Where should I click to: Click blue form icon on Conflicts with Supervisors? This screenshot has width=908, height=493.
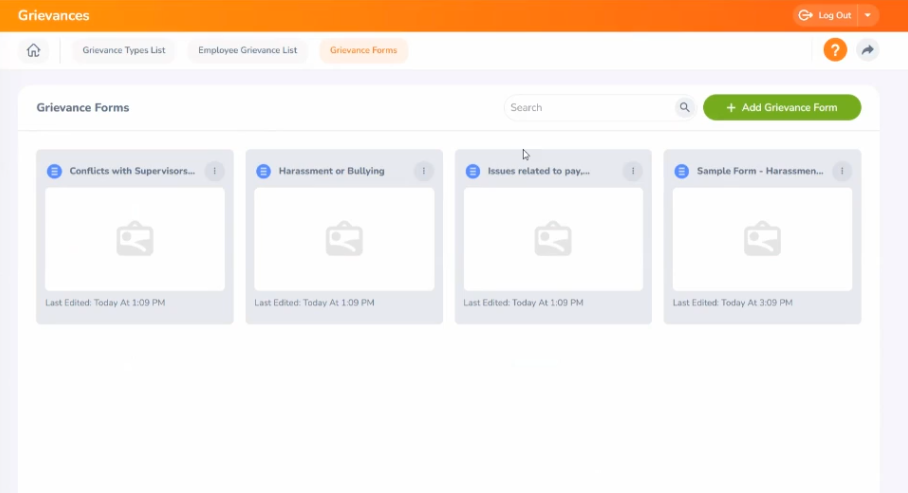click(x=54, y=171)
